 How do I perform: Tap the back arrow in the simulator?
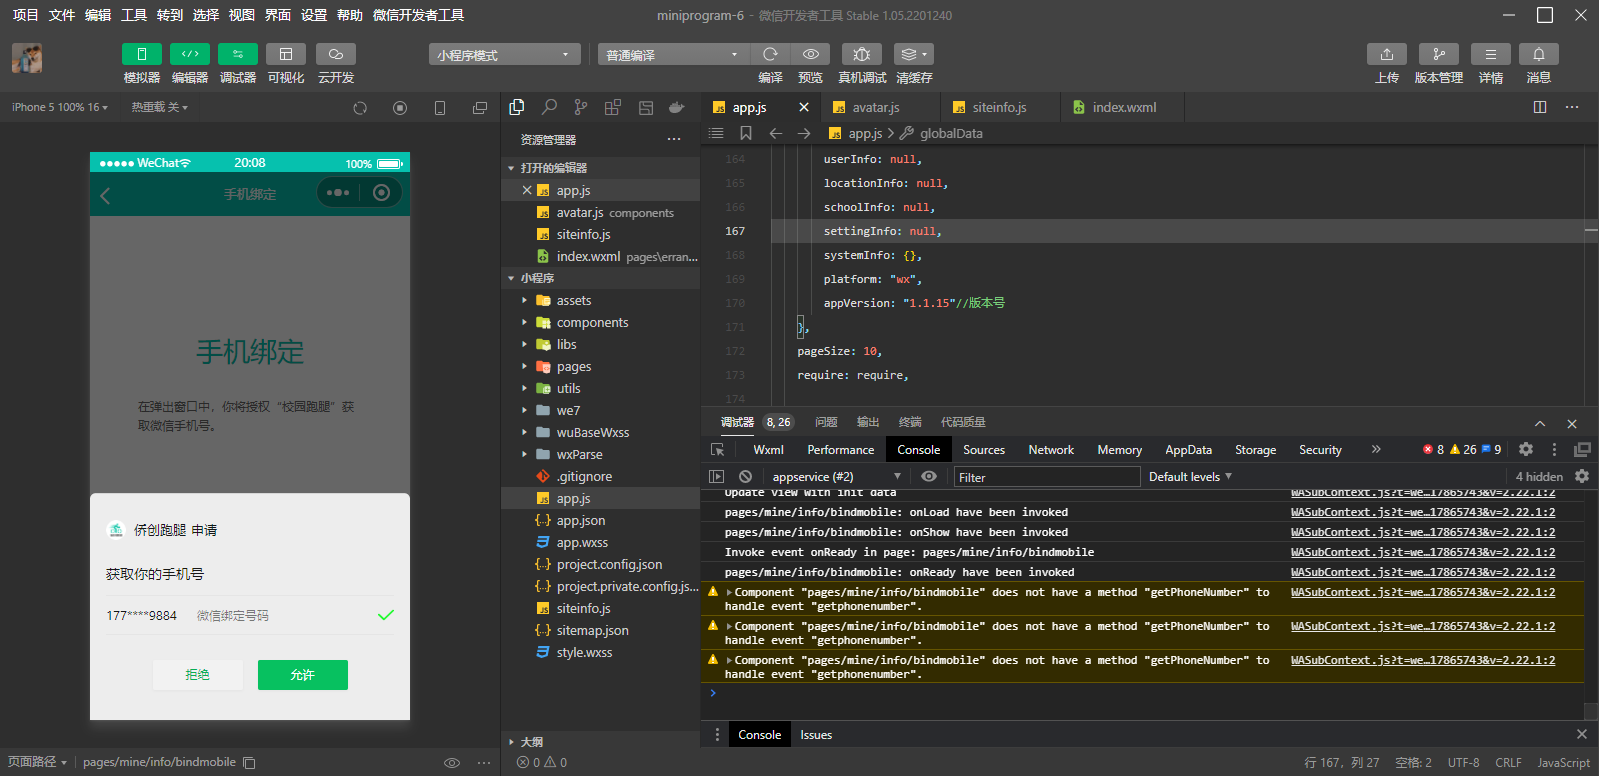pos(106,195)
